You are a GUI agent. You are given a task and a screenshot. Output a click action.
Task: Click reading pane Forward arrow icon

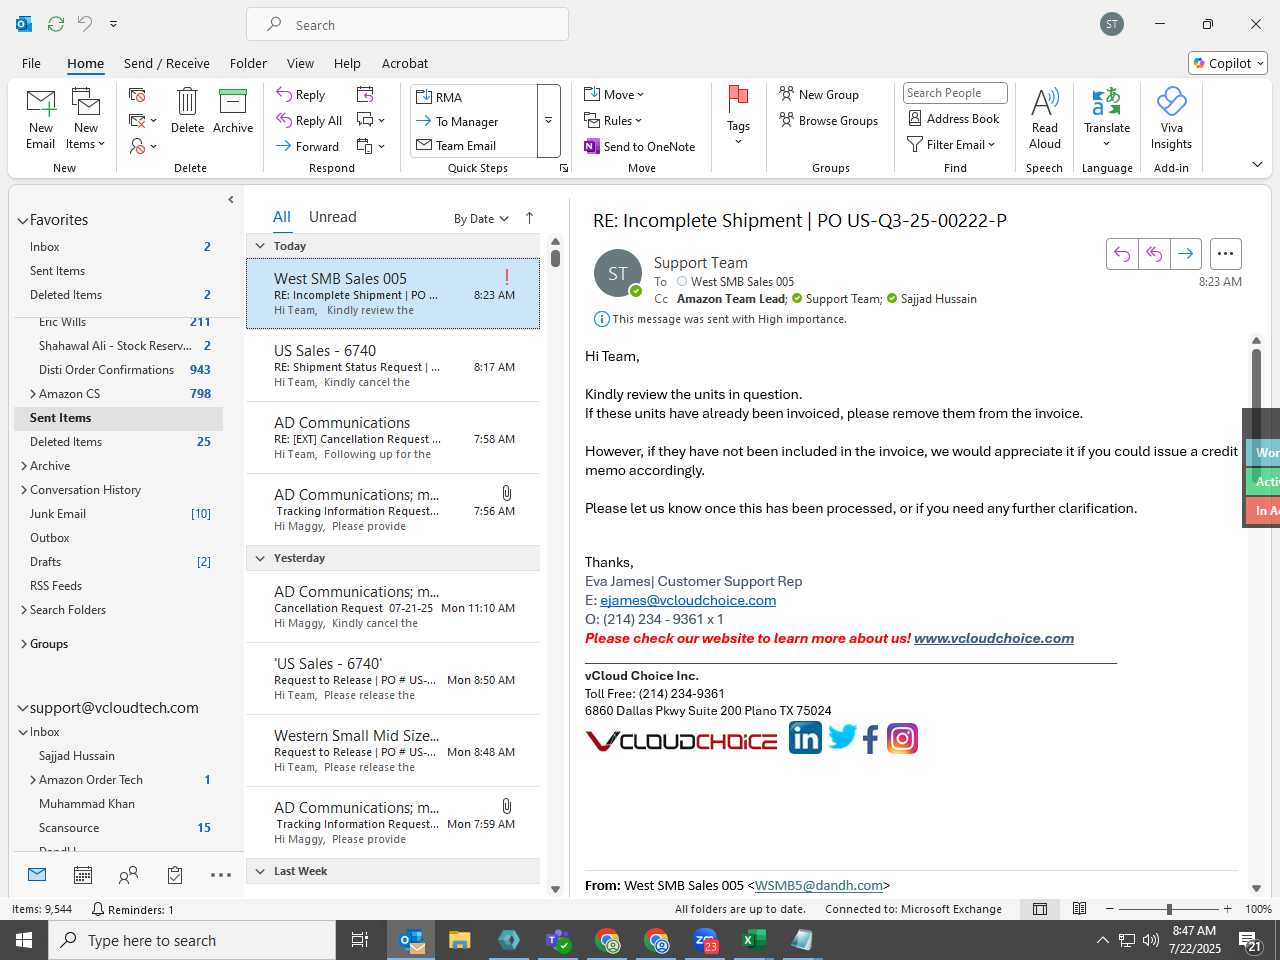click(x=1185, y=254)
